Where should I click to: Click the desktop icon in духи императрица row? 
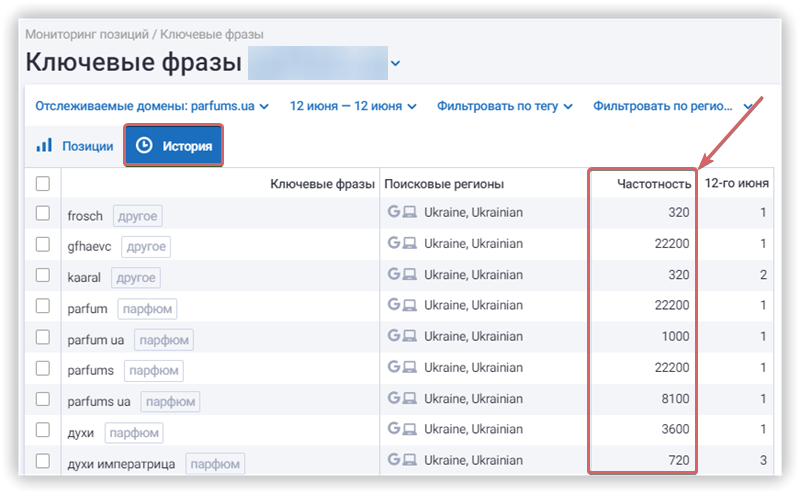coord(409,460)
